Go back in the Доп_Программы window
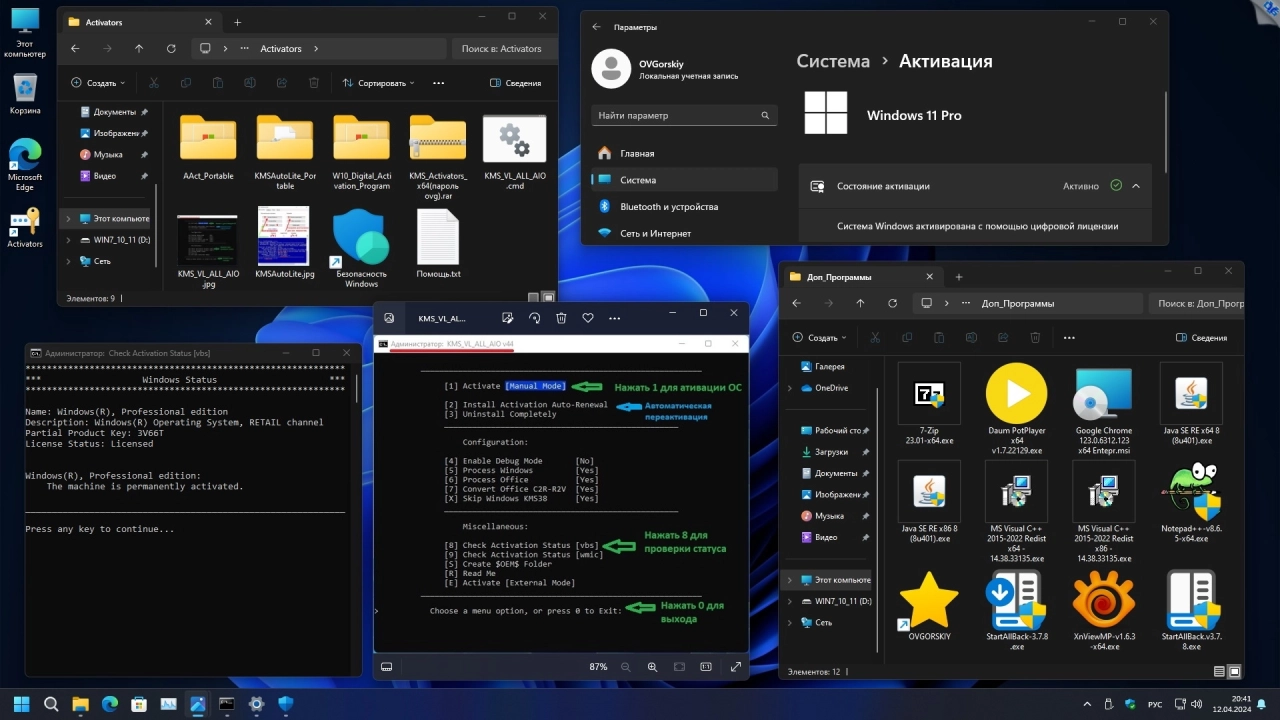This screenshot has width=1280, height=720. (797, 303)
